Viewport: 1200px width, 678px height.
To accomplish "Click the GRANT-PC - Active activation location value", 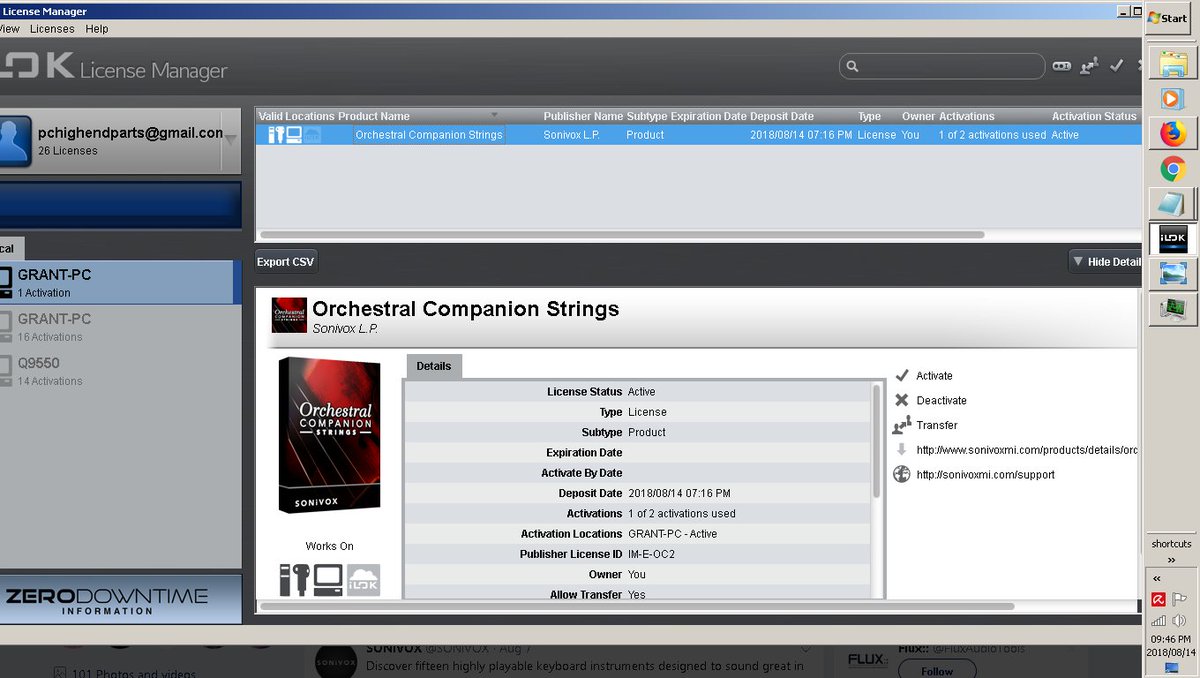I will pyautogui.click(x=672, y=534).
